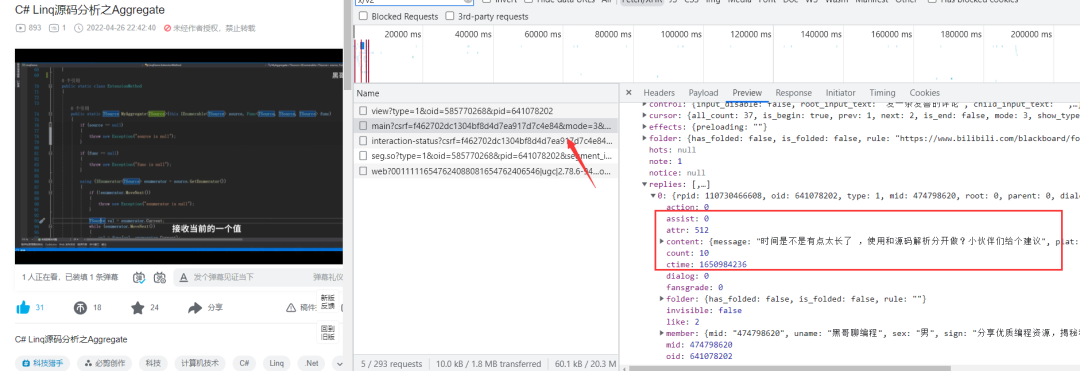Click the 回到旧版 button
Image resolution: width=1080 pixels, height=371 pixels.
(329, 333)
